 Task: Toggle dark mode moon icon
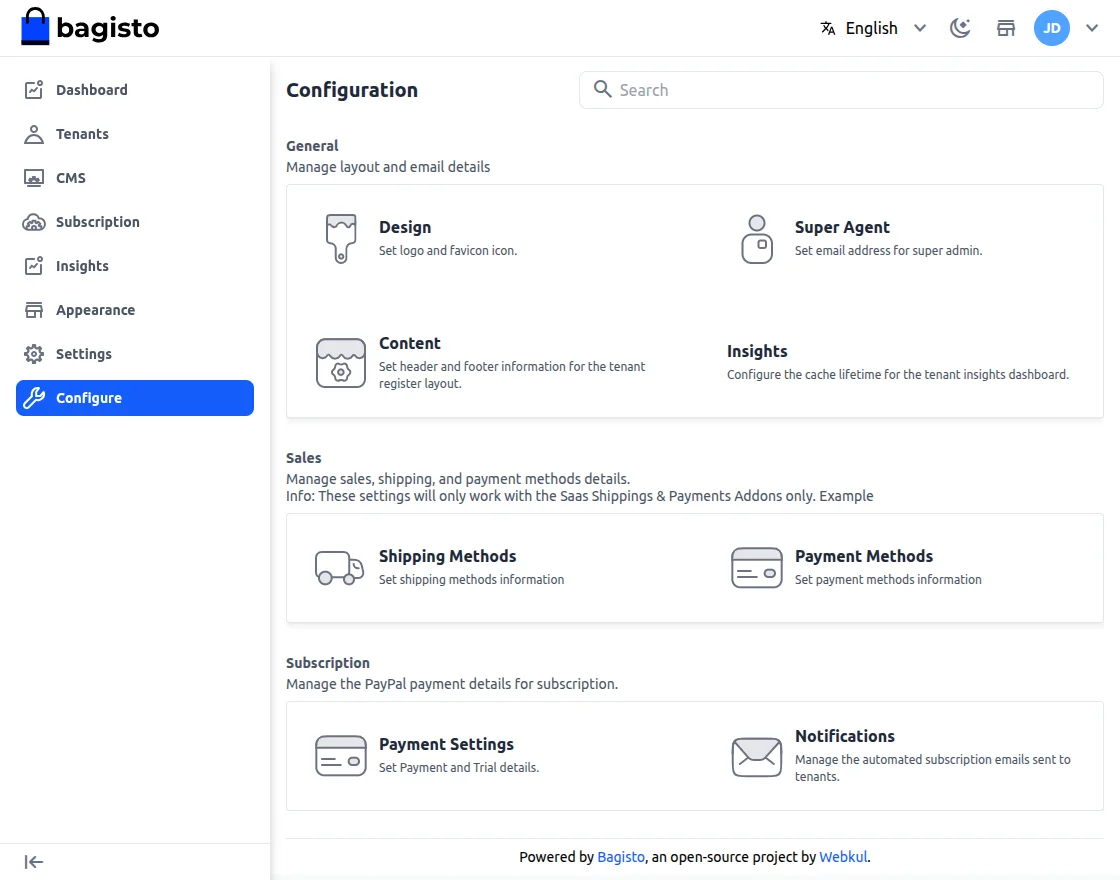(x=960, y=28)
